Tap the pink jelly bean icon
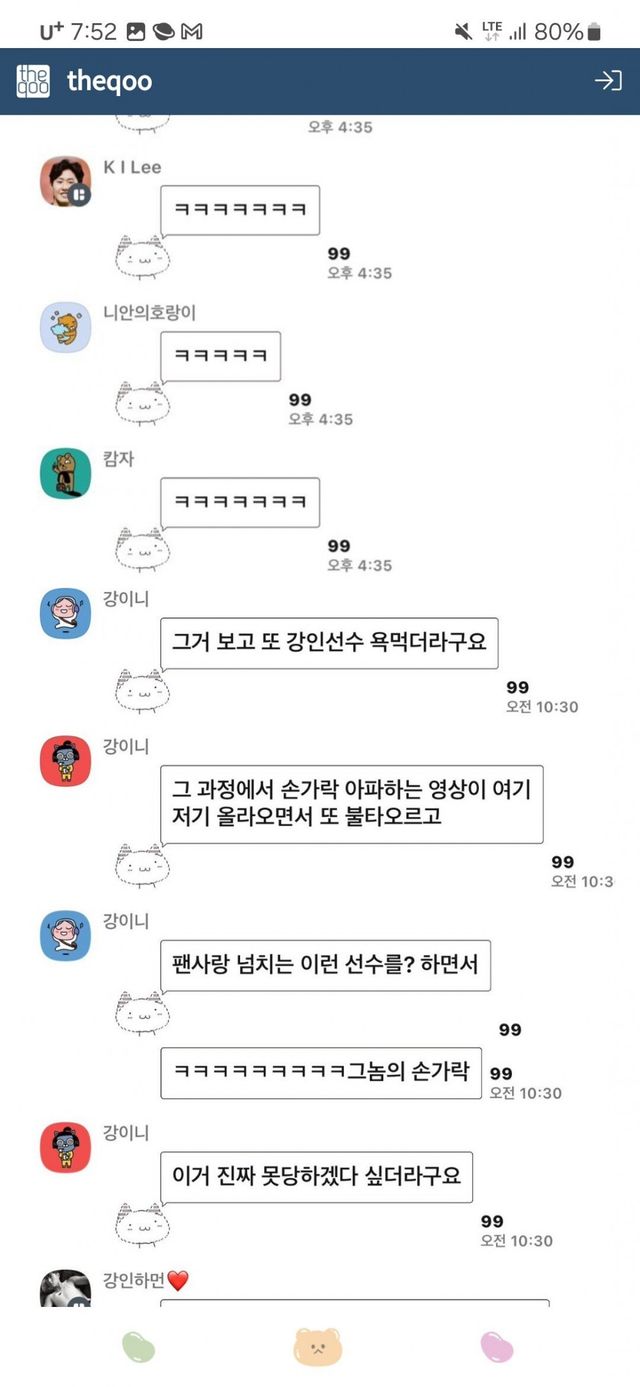This screenshot has height=1387, width=640. point(497,1347)
